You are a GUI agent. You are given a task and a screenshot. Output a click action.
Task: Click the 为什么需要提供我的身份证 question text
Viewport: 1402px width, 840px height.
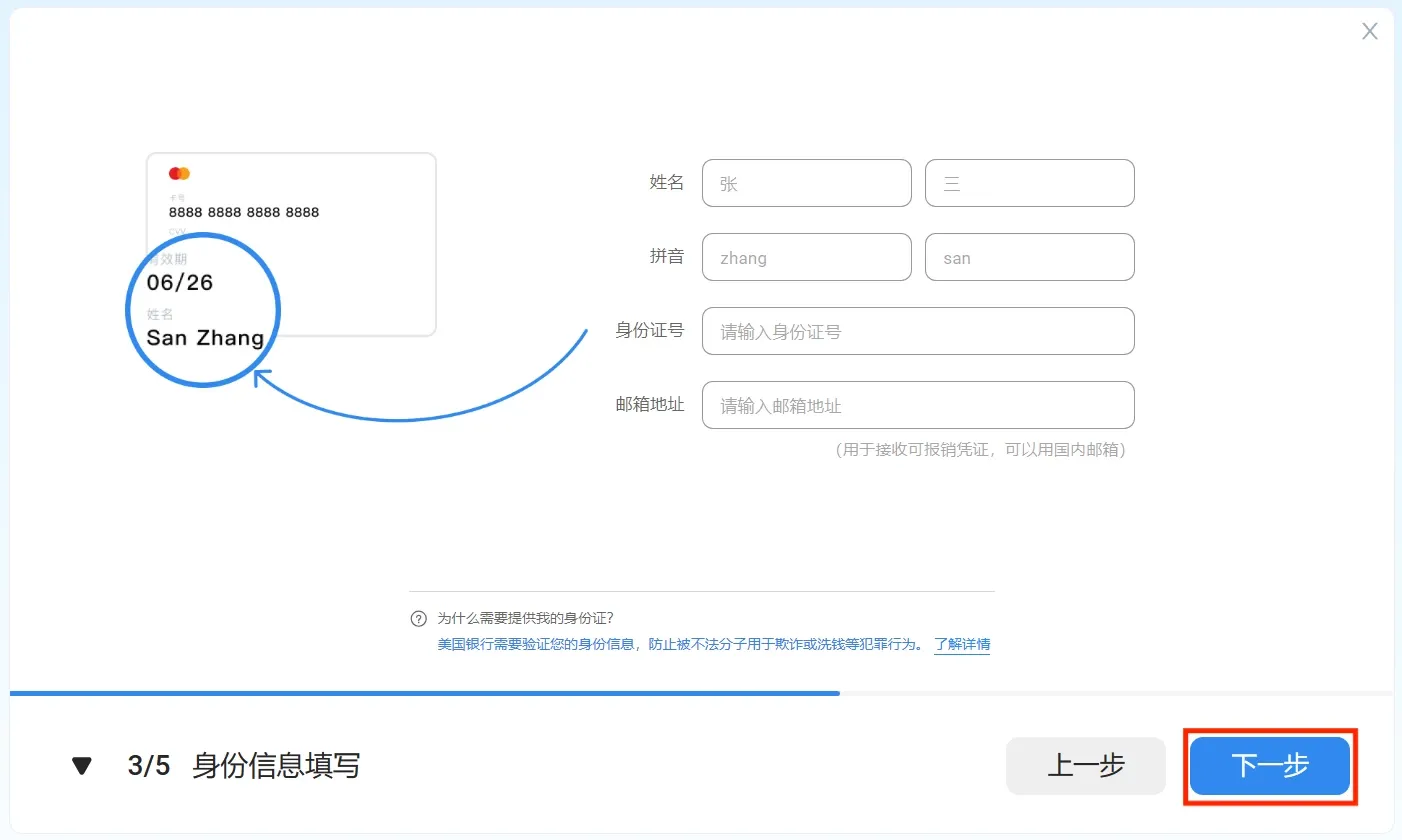tap(526, 619)
